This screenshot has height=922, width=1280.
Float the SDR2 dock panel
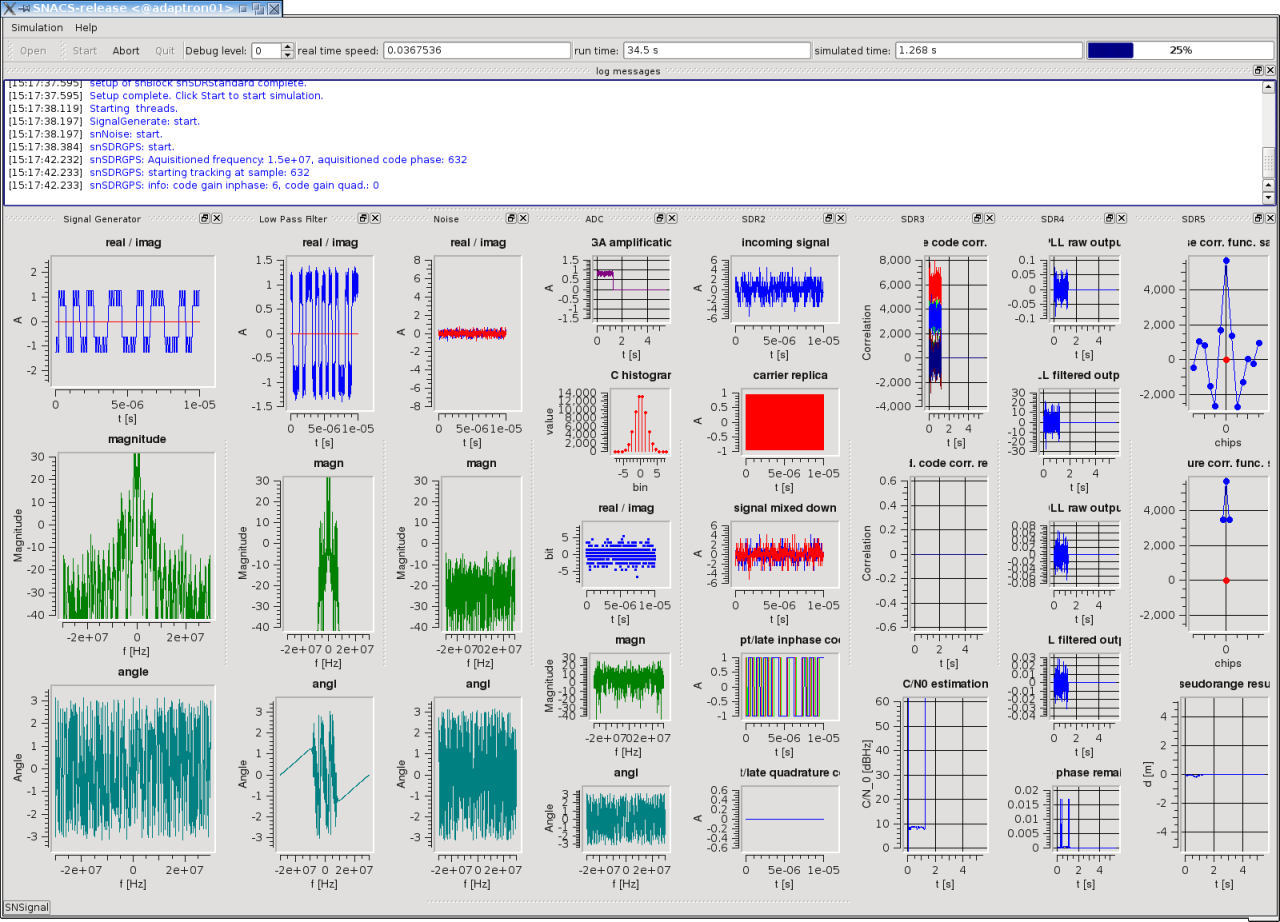click(x=830, y=218)
